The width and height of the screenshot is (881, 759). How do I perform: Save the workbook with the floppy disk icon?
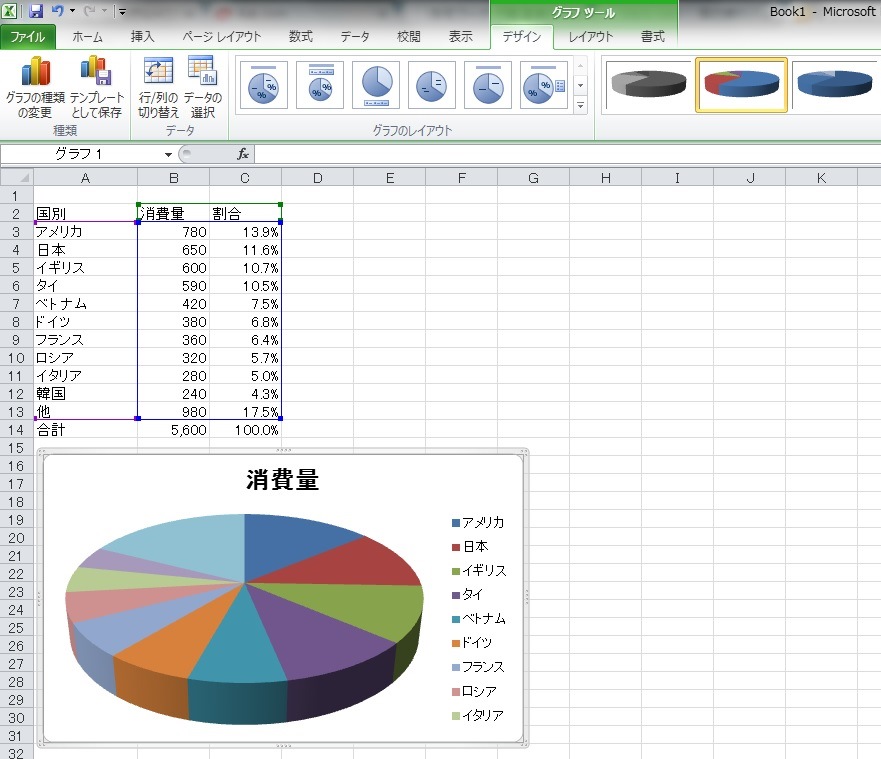click(35, 11)
